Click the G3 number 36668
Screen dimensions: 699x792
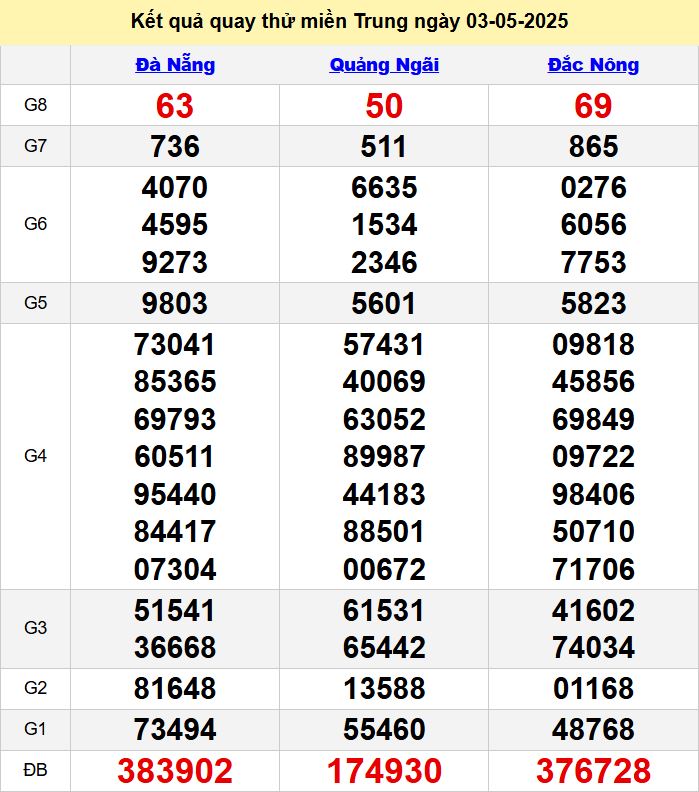tap(175, 648)
